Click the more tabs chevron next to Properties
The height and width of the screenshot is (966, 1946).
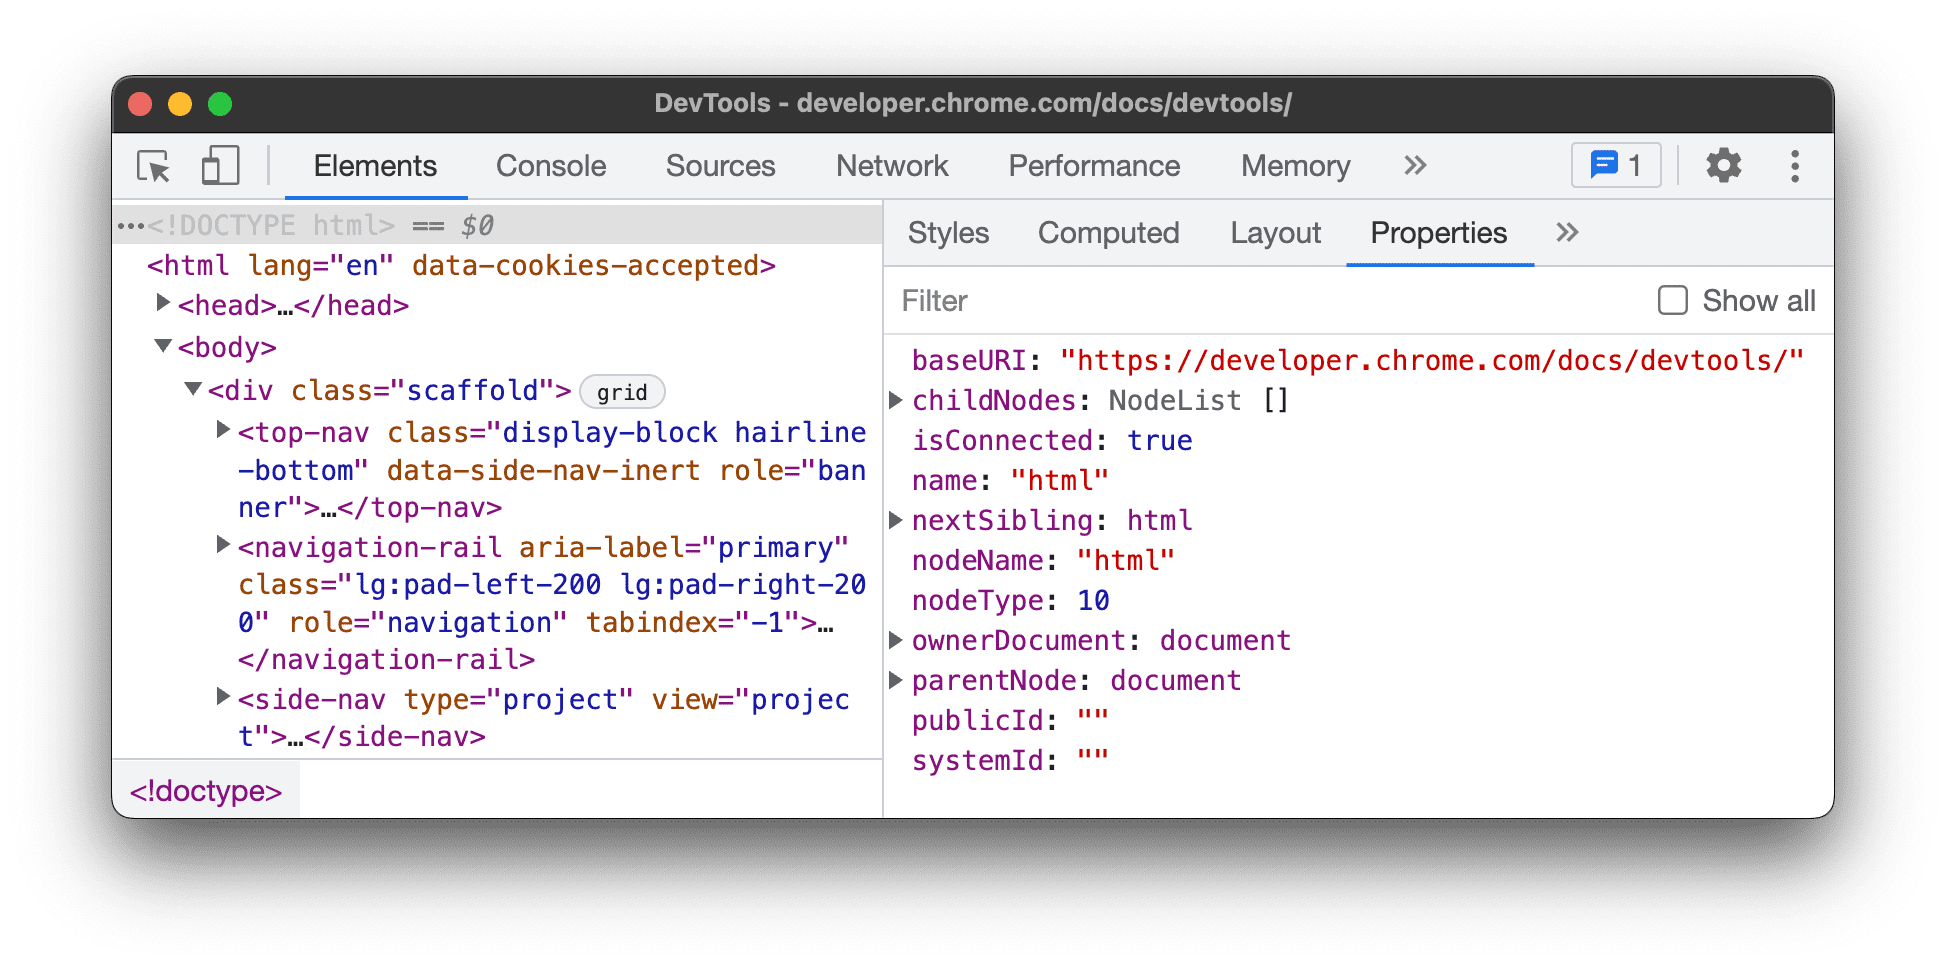pos(1566,232)
